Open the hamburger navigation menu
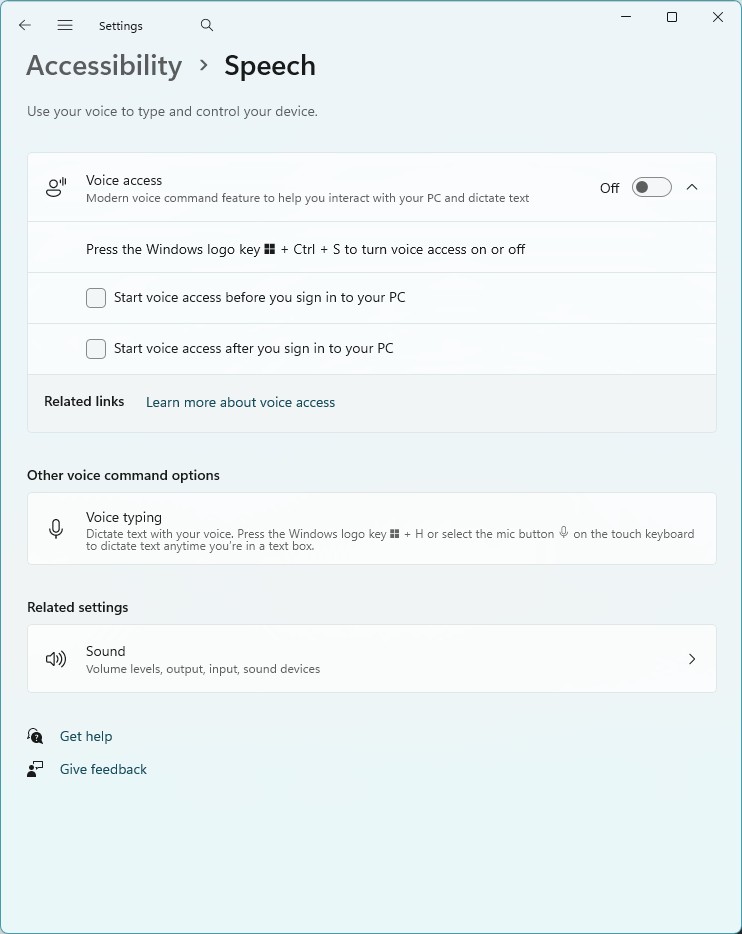Image resolution: width=742 pixels, height=934 pixels. [65, 25]
